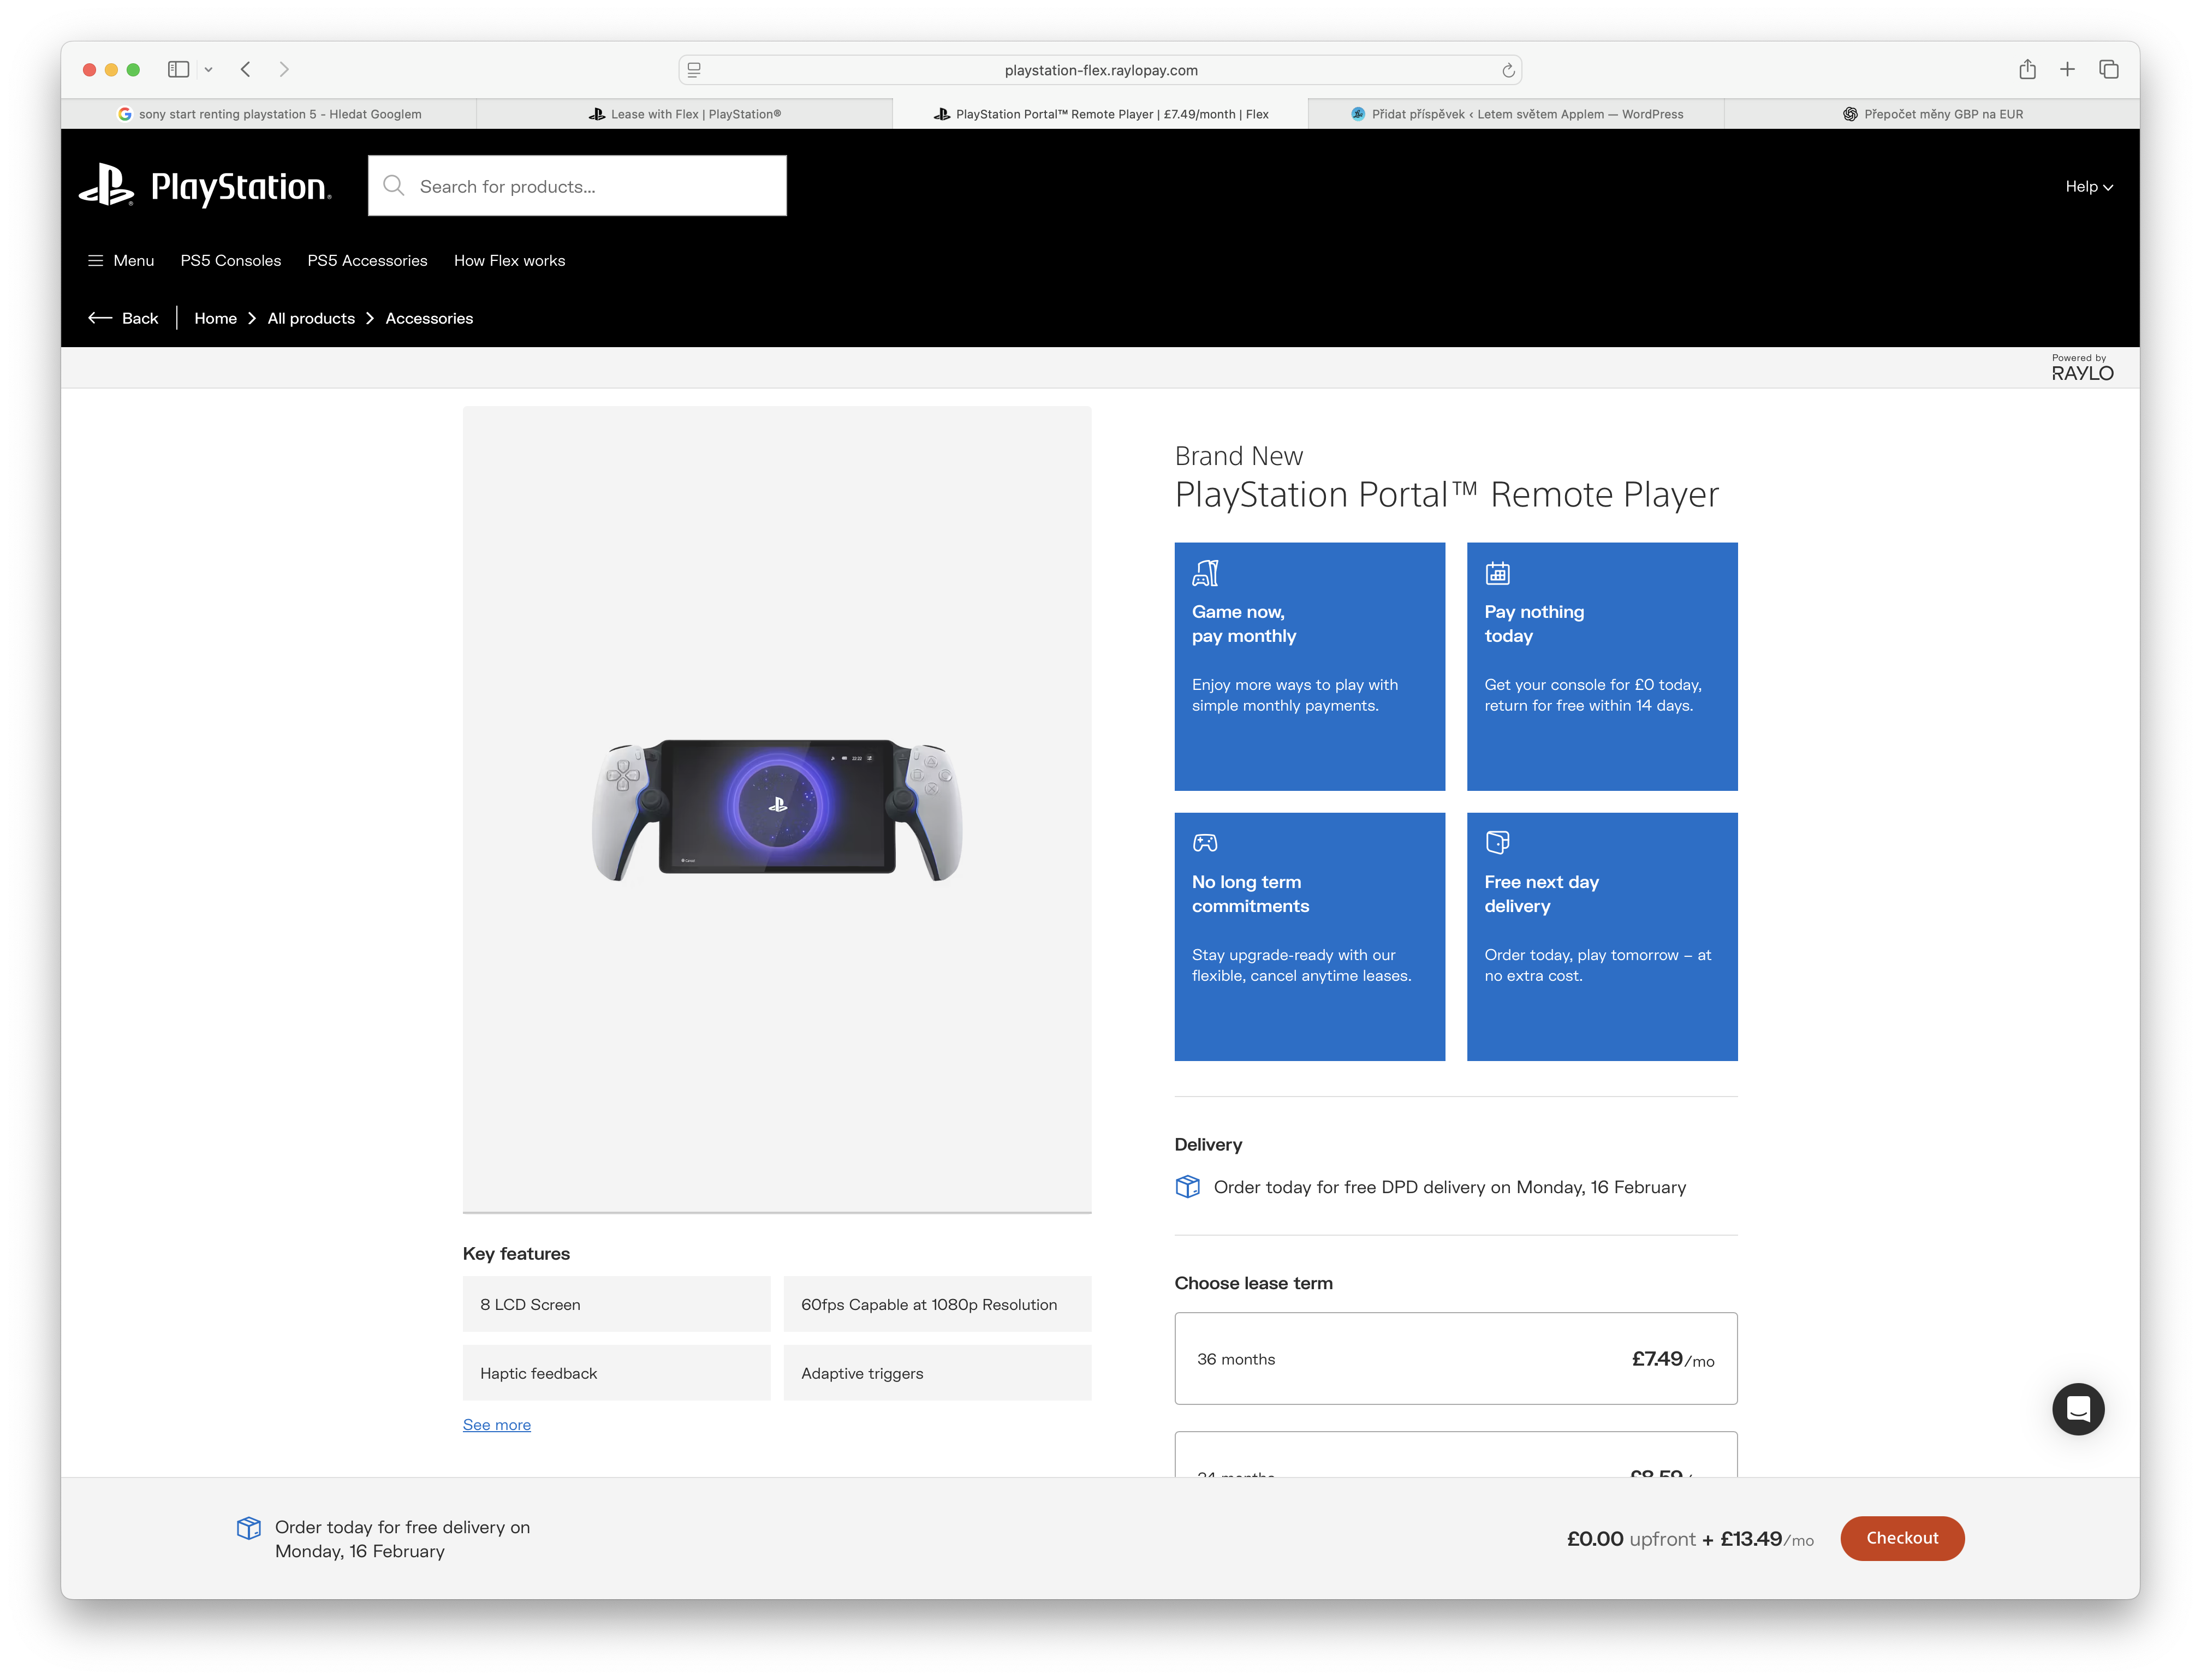Click the product search field
The height and width of the screenshot is (1680, 2201).
(577, 186)
